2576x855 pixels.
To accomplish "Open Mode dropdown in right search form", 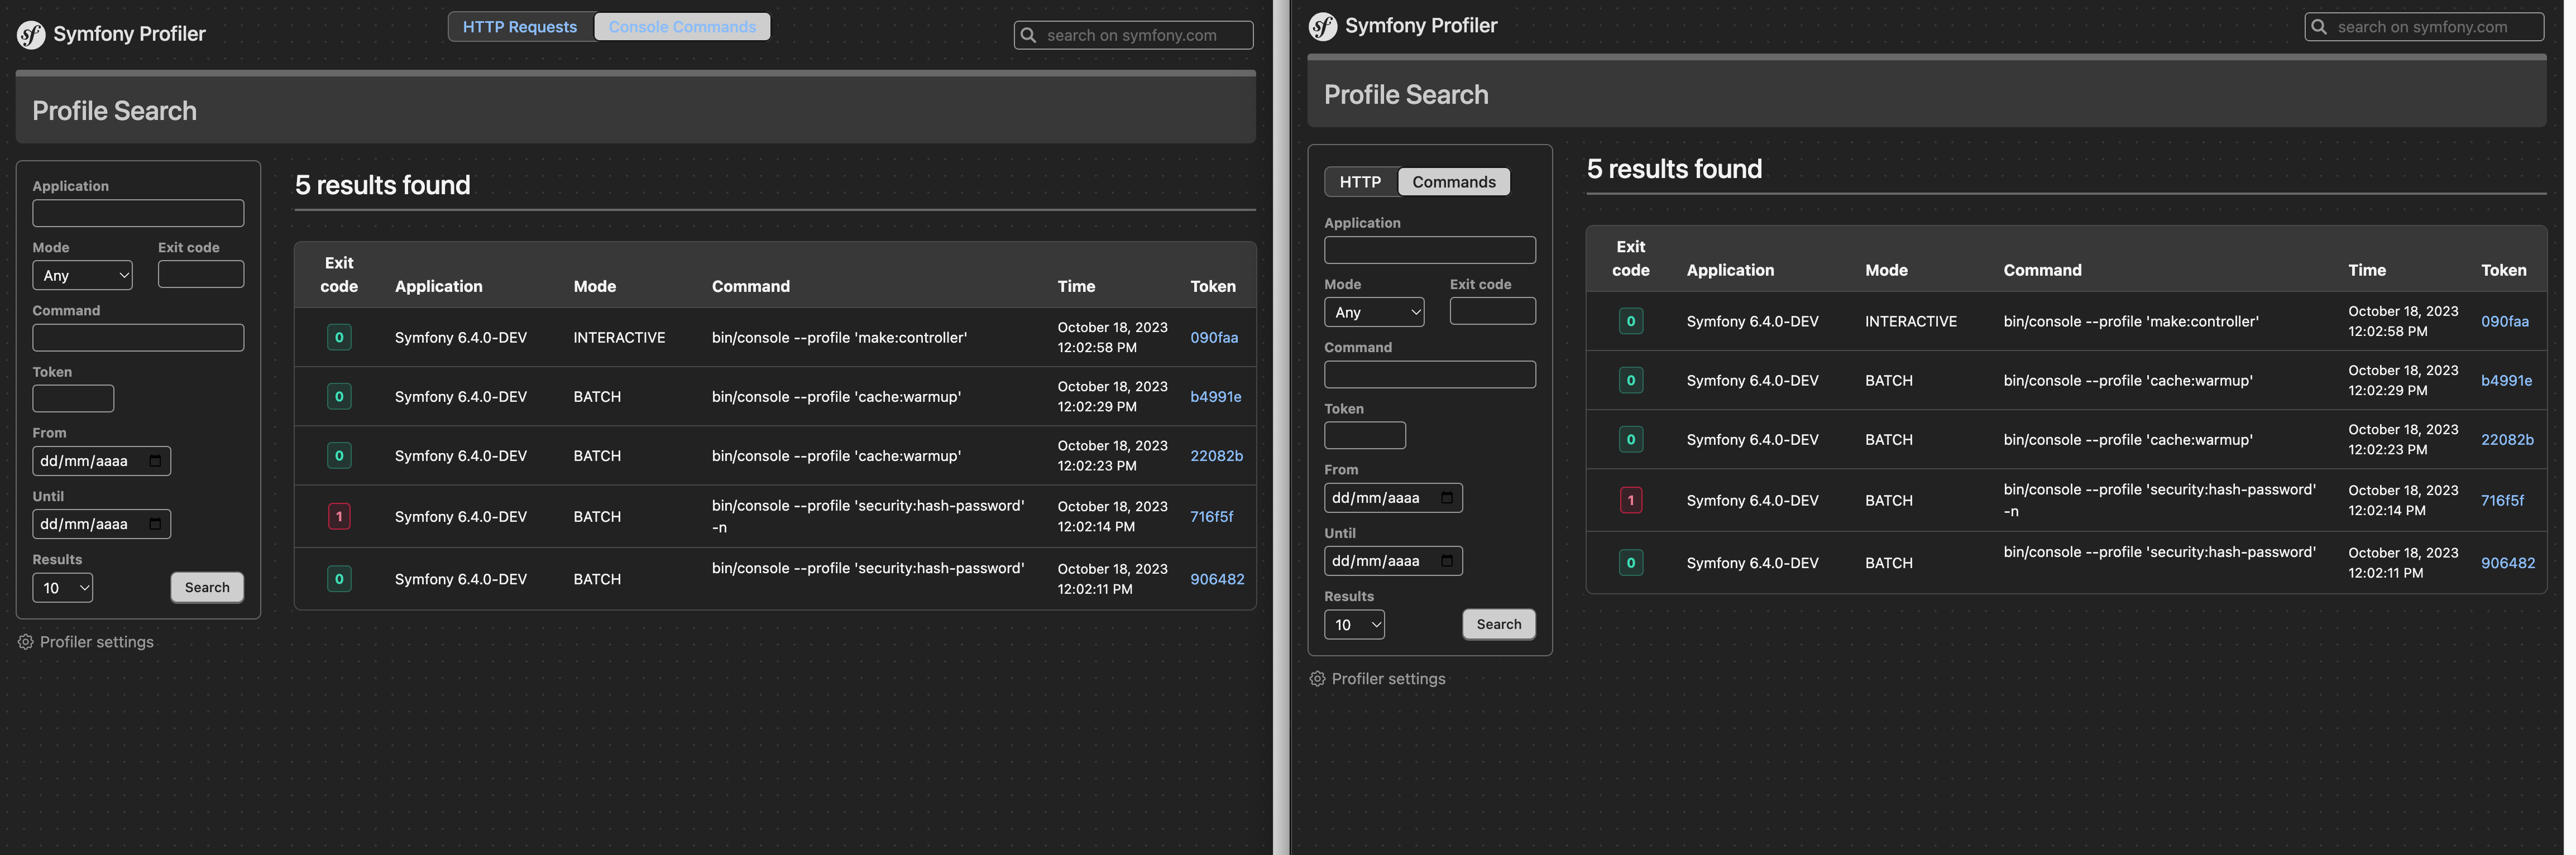I will [x=1375, y=312].
